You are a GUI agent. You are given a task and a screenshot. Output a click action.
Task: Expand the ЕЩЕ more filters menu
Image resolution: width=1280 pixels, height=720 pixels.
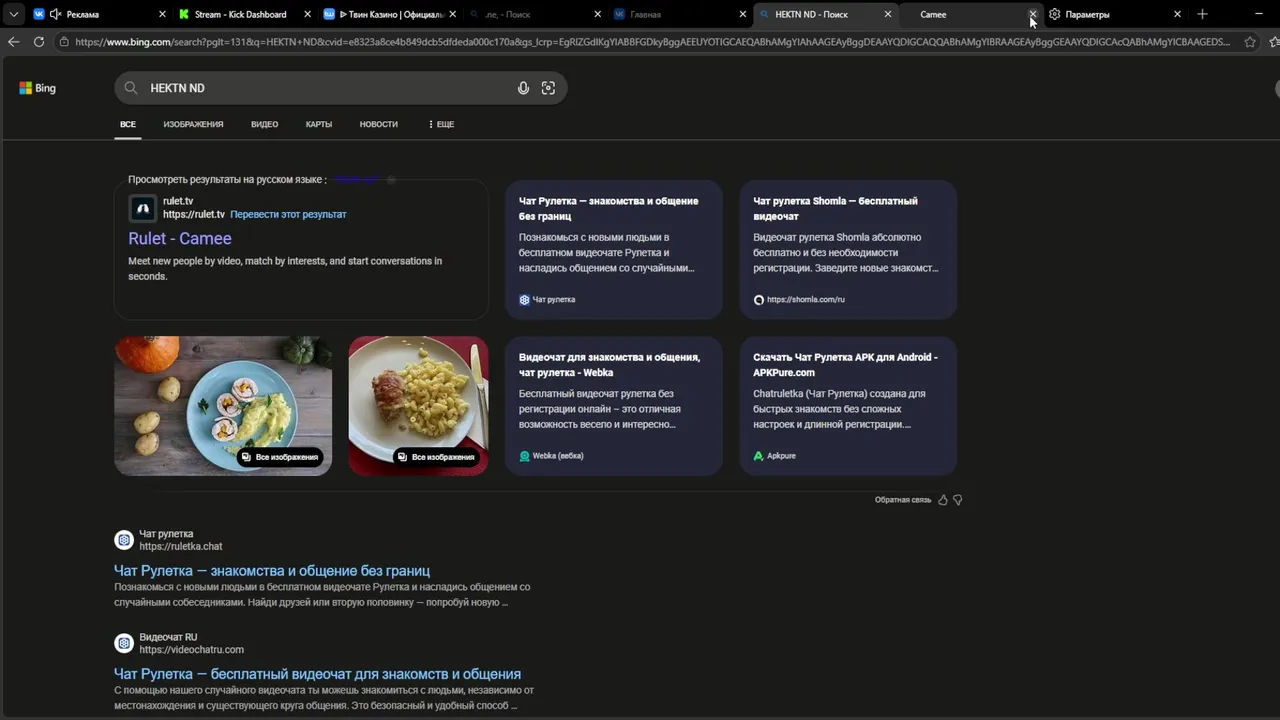pyautogui.click(x=441, y=124)
